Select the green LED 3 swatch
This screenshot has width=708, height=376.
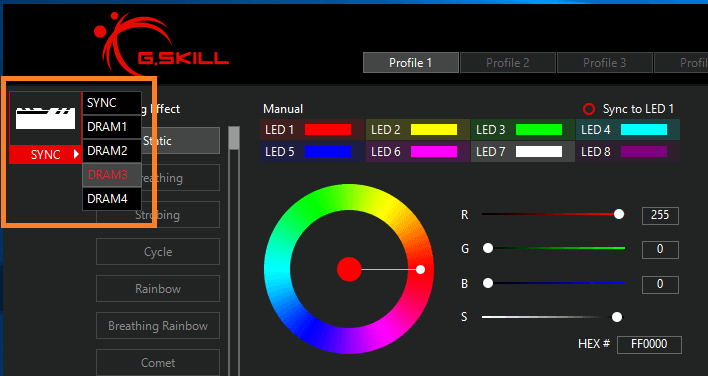pyautogui.click(x=539, y=130)
